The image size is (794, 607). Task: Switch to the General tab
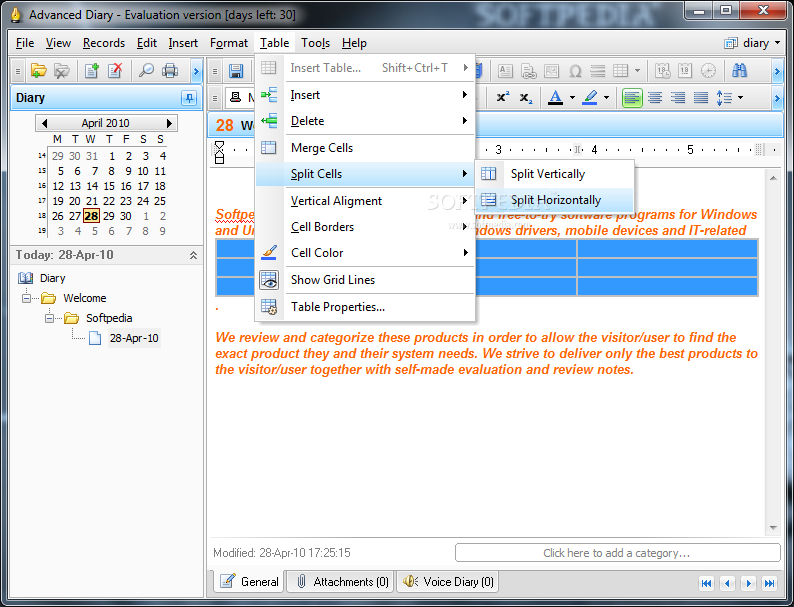(x=250, y=582)
